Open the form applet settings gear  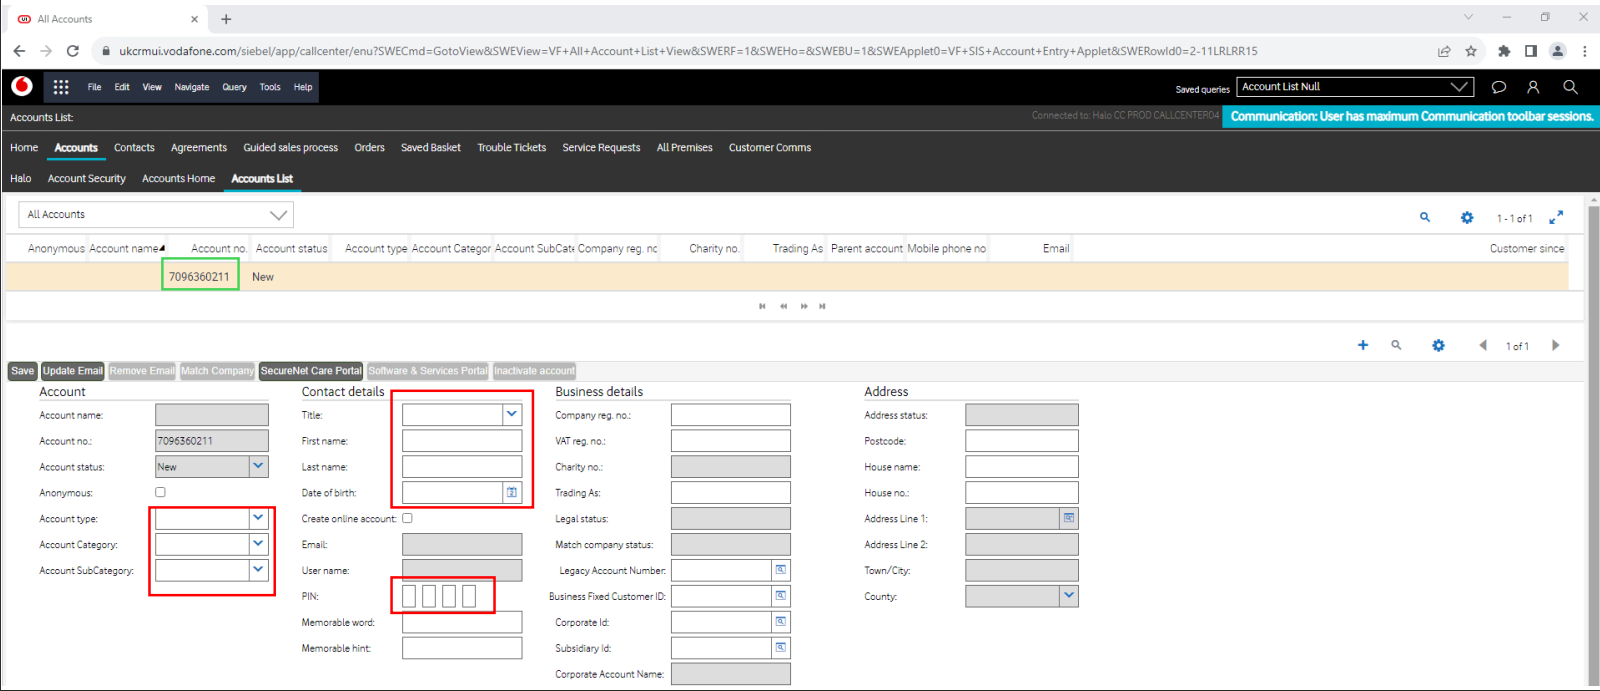tap(1438, 345)
